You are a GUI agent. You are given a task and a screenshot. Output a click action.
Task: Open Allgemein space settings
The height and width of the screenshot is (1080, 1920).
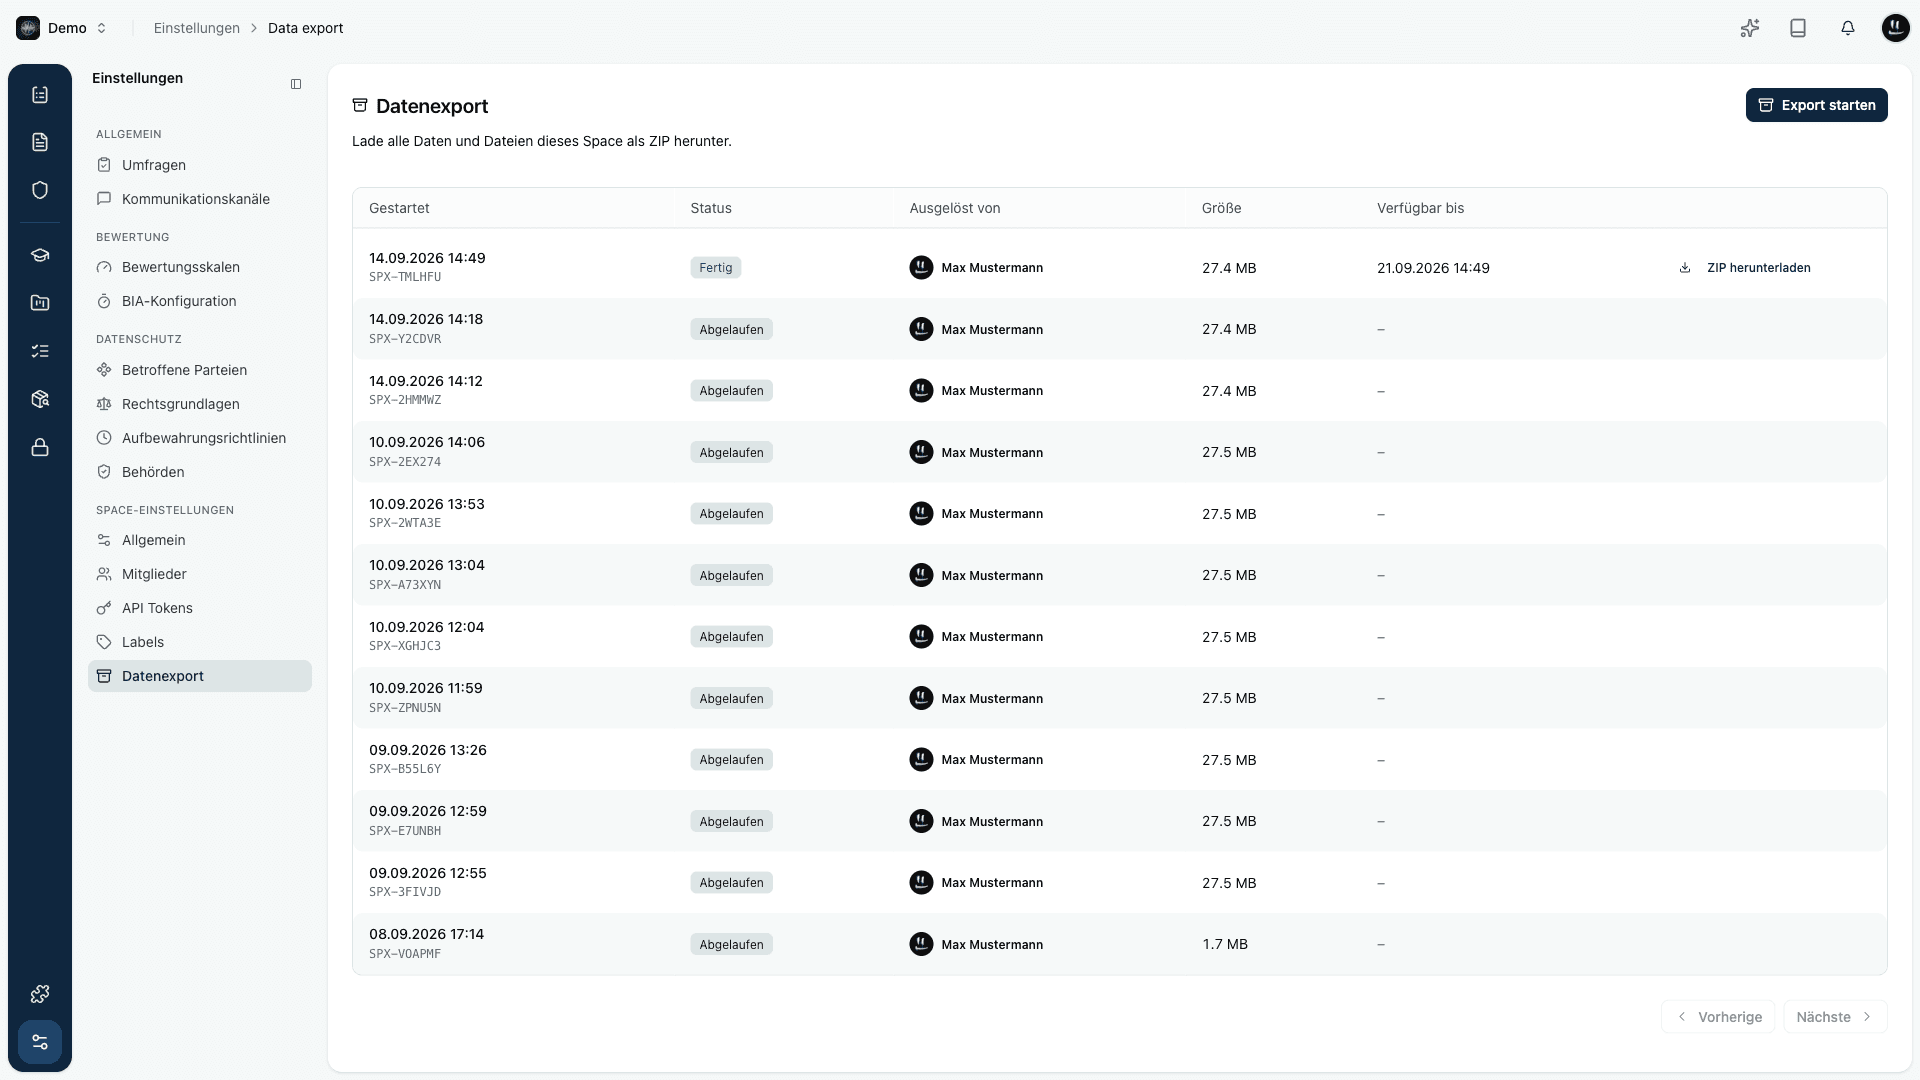200,540
